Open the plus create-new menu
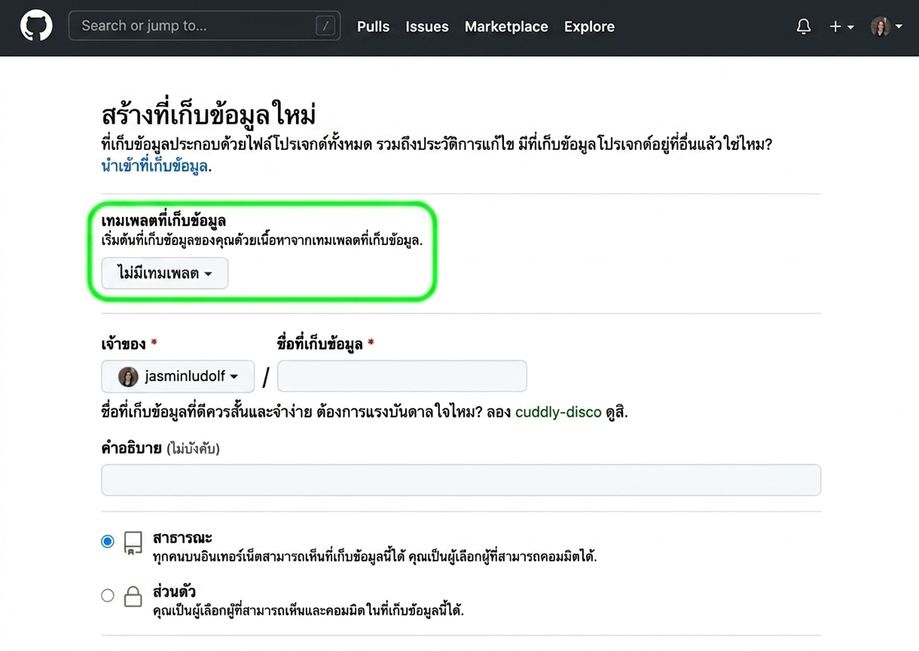 (x=842, y=26)
